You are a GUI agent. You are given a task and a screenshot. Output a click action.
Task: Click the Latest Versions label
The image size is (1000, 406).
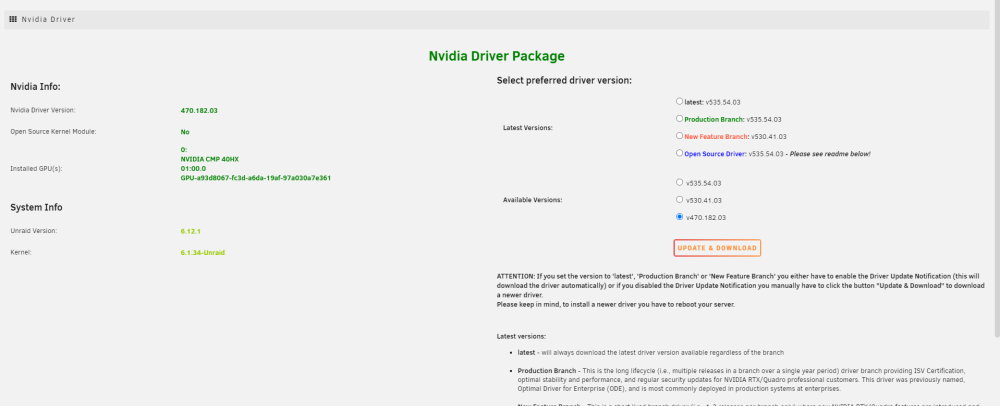[x=527, y=127]
